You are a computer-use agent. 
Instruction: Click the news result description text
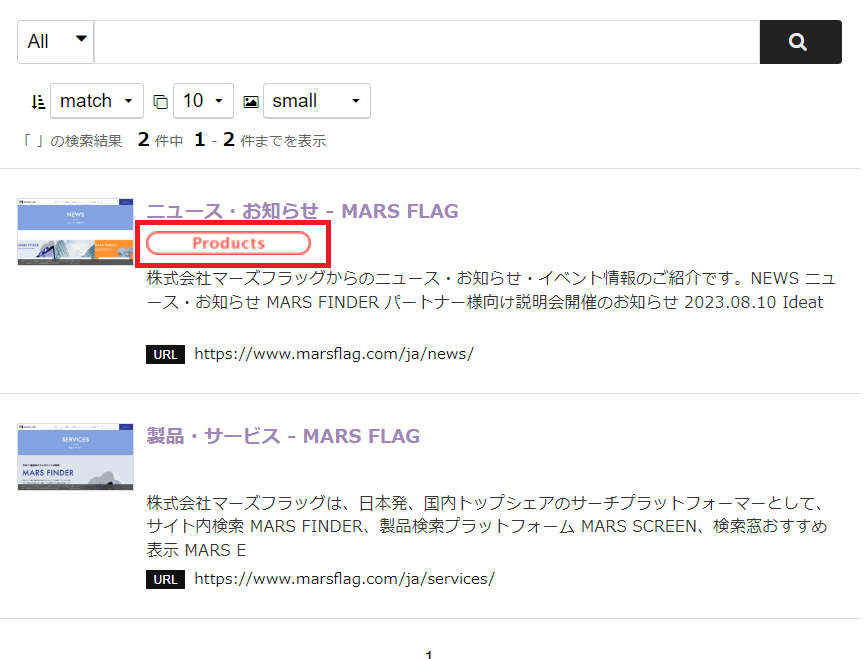click(491, 290)
